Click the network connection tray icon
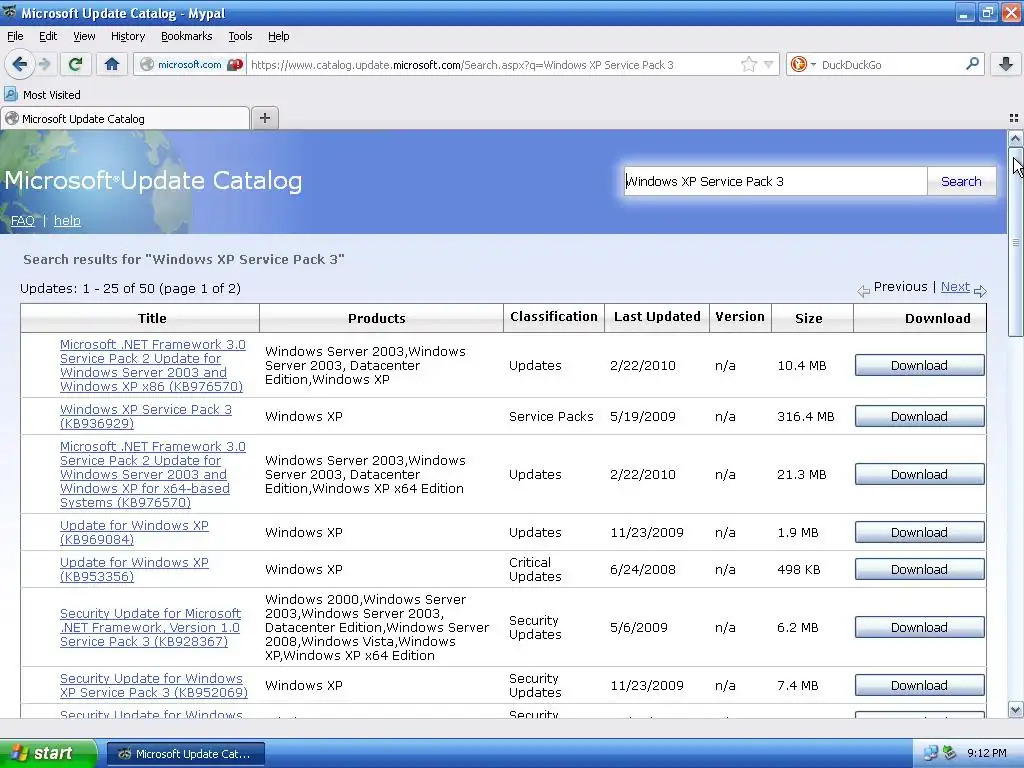 [931, 753]
